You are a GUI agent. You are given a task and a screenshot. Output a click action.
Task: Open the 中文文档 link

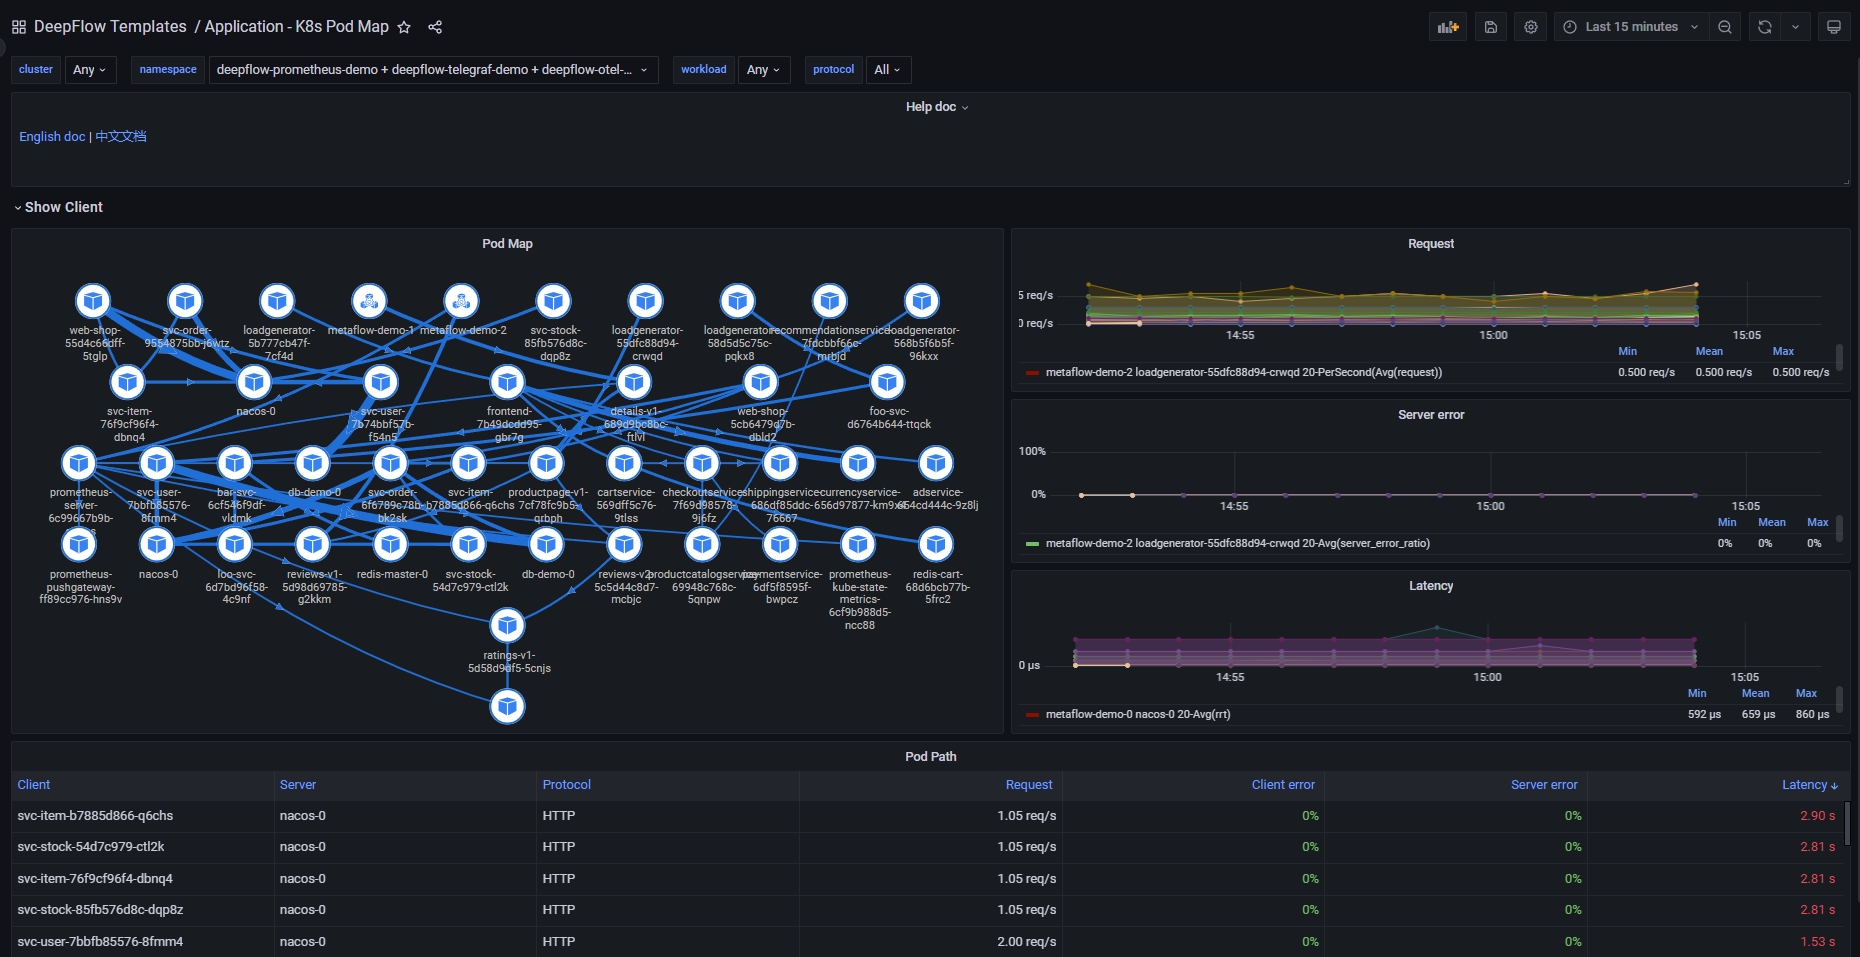(x=121, y=136)
